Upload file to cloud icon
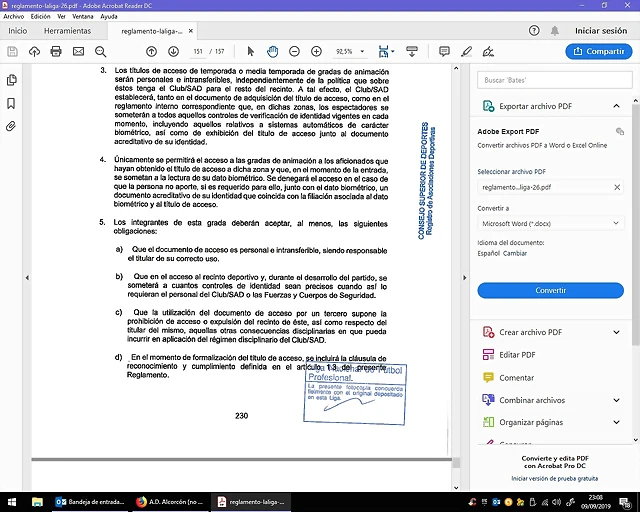Image resolution: width=640 pixels, height=512 pixels. pos(34,51)
